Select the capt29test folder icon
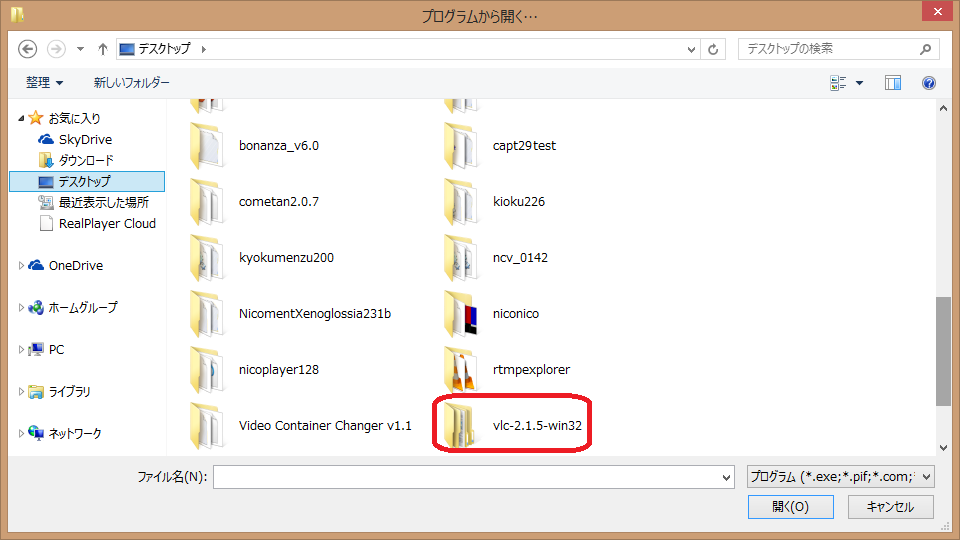960x540 pixels. [460, 146]
